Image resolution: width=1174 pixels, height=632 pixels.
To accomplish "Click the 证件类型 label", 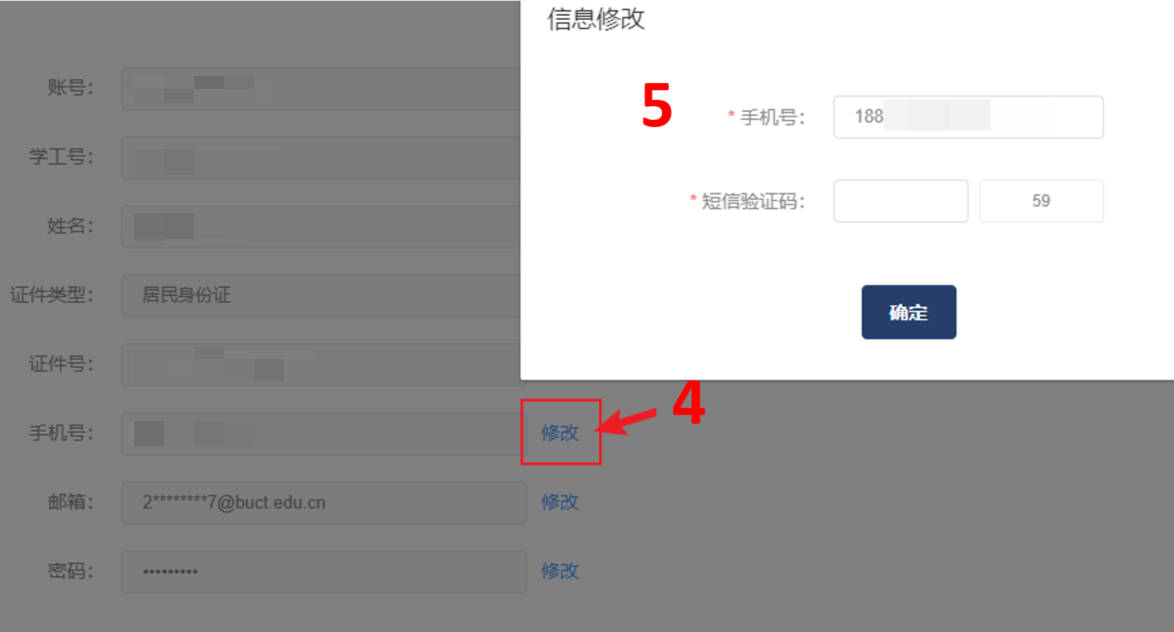I will [52, 295].
